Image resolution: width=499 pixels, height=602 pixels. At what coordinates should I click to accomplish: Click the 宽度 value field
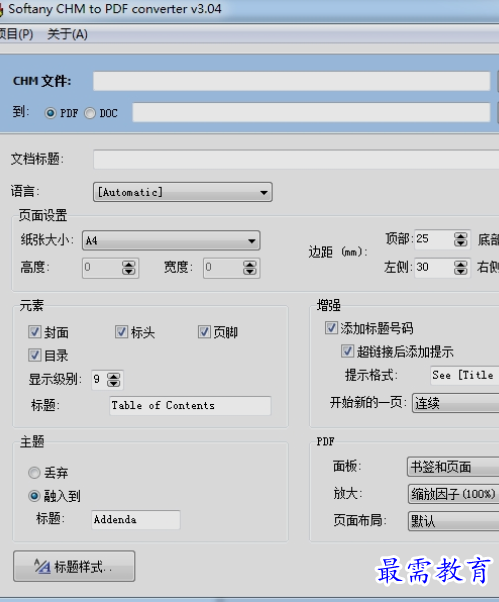[223, 268]
